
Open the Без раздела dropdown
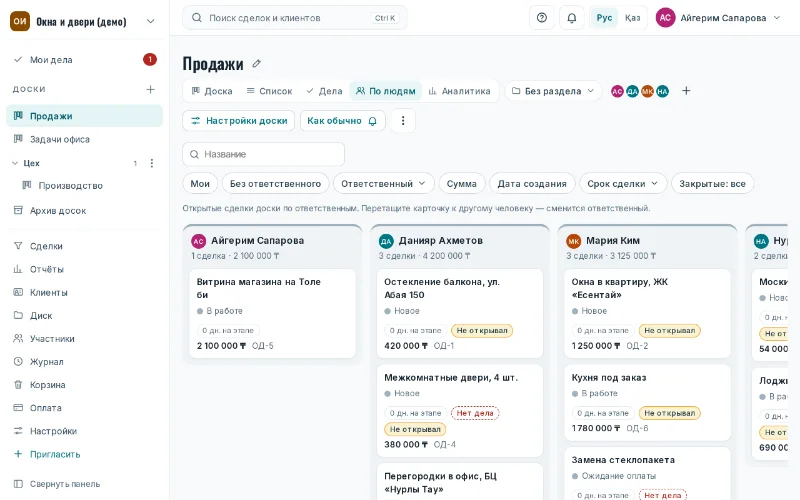point(553,91)
